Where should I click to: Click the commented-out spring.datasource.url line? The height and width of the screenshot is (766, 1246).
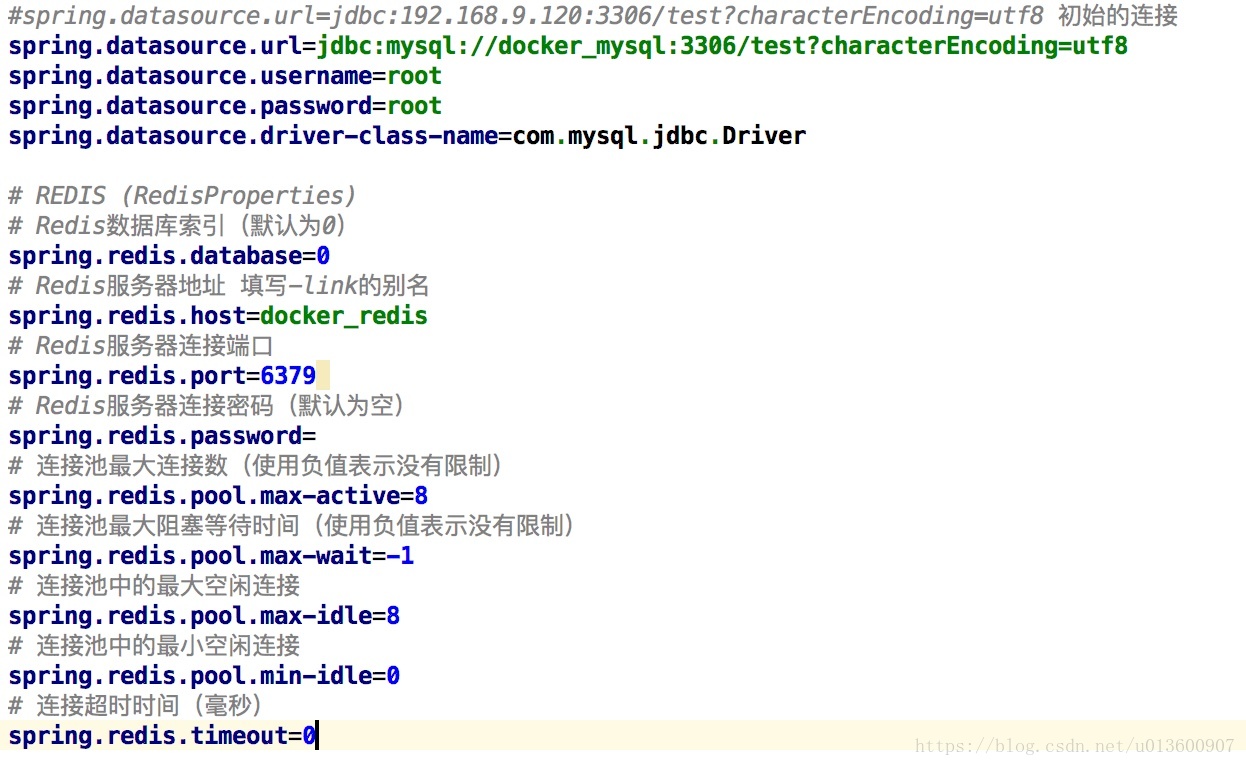click(593, 15)
